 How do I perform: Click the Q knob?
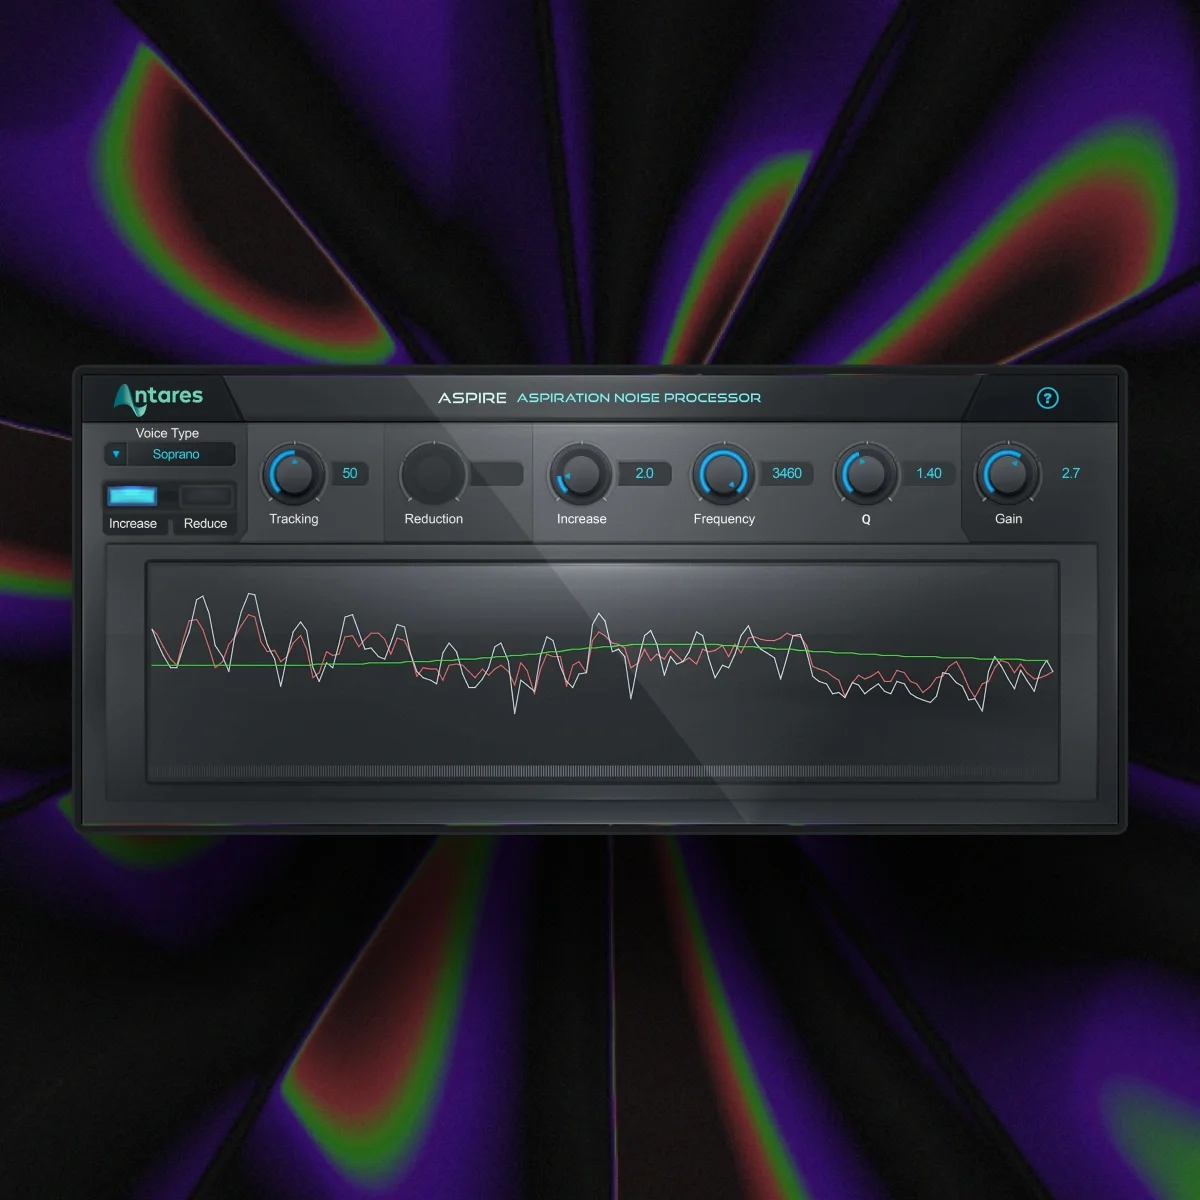866,474
